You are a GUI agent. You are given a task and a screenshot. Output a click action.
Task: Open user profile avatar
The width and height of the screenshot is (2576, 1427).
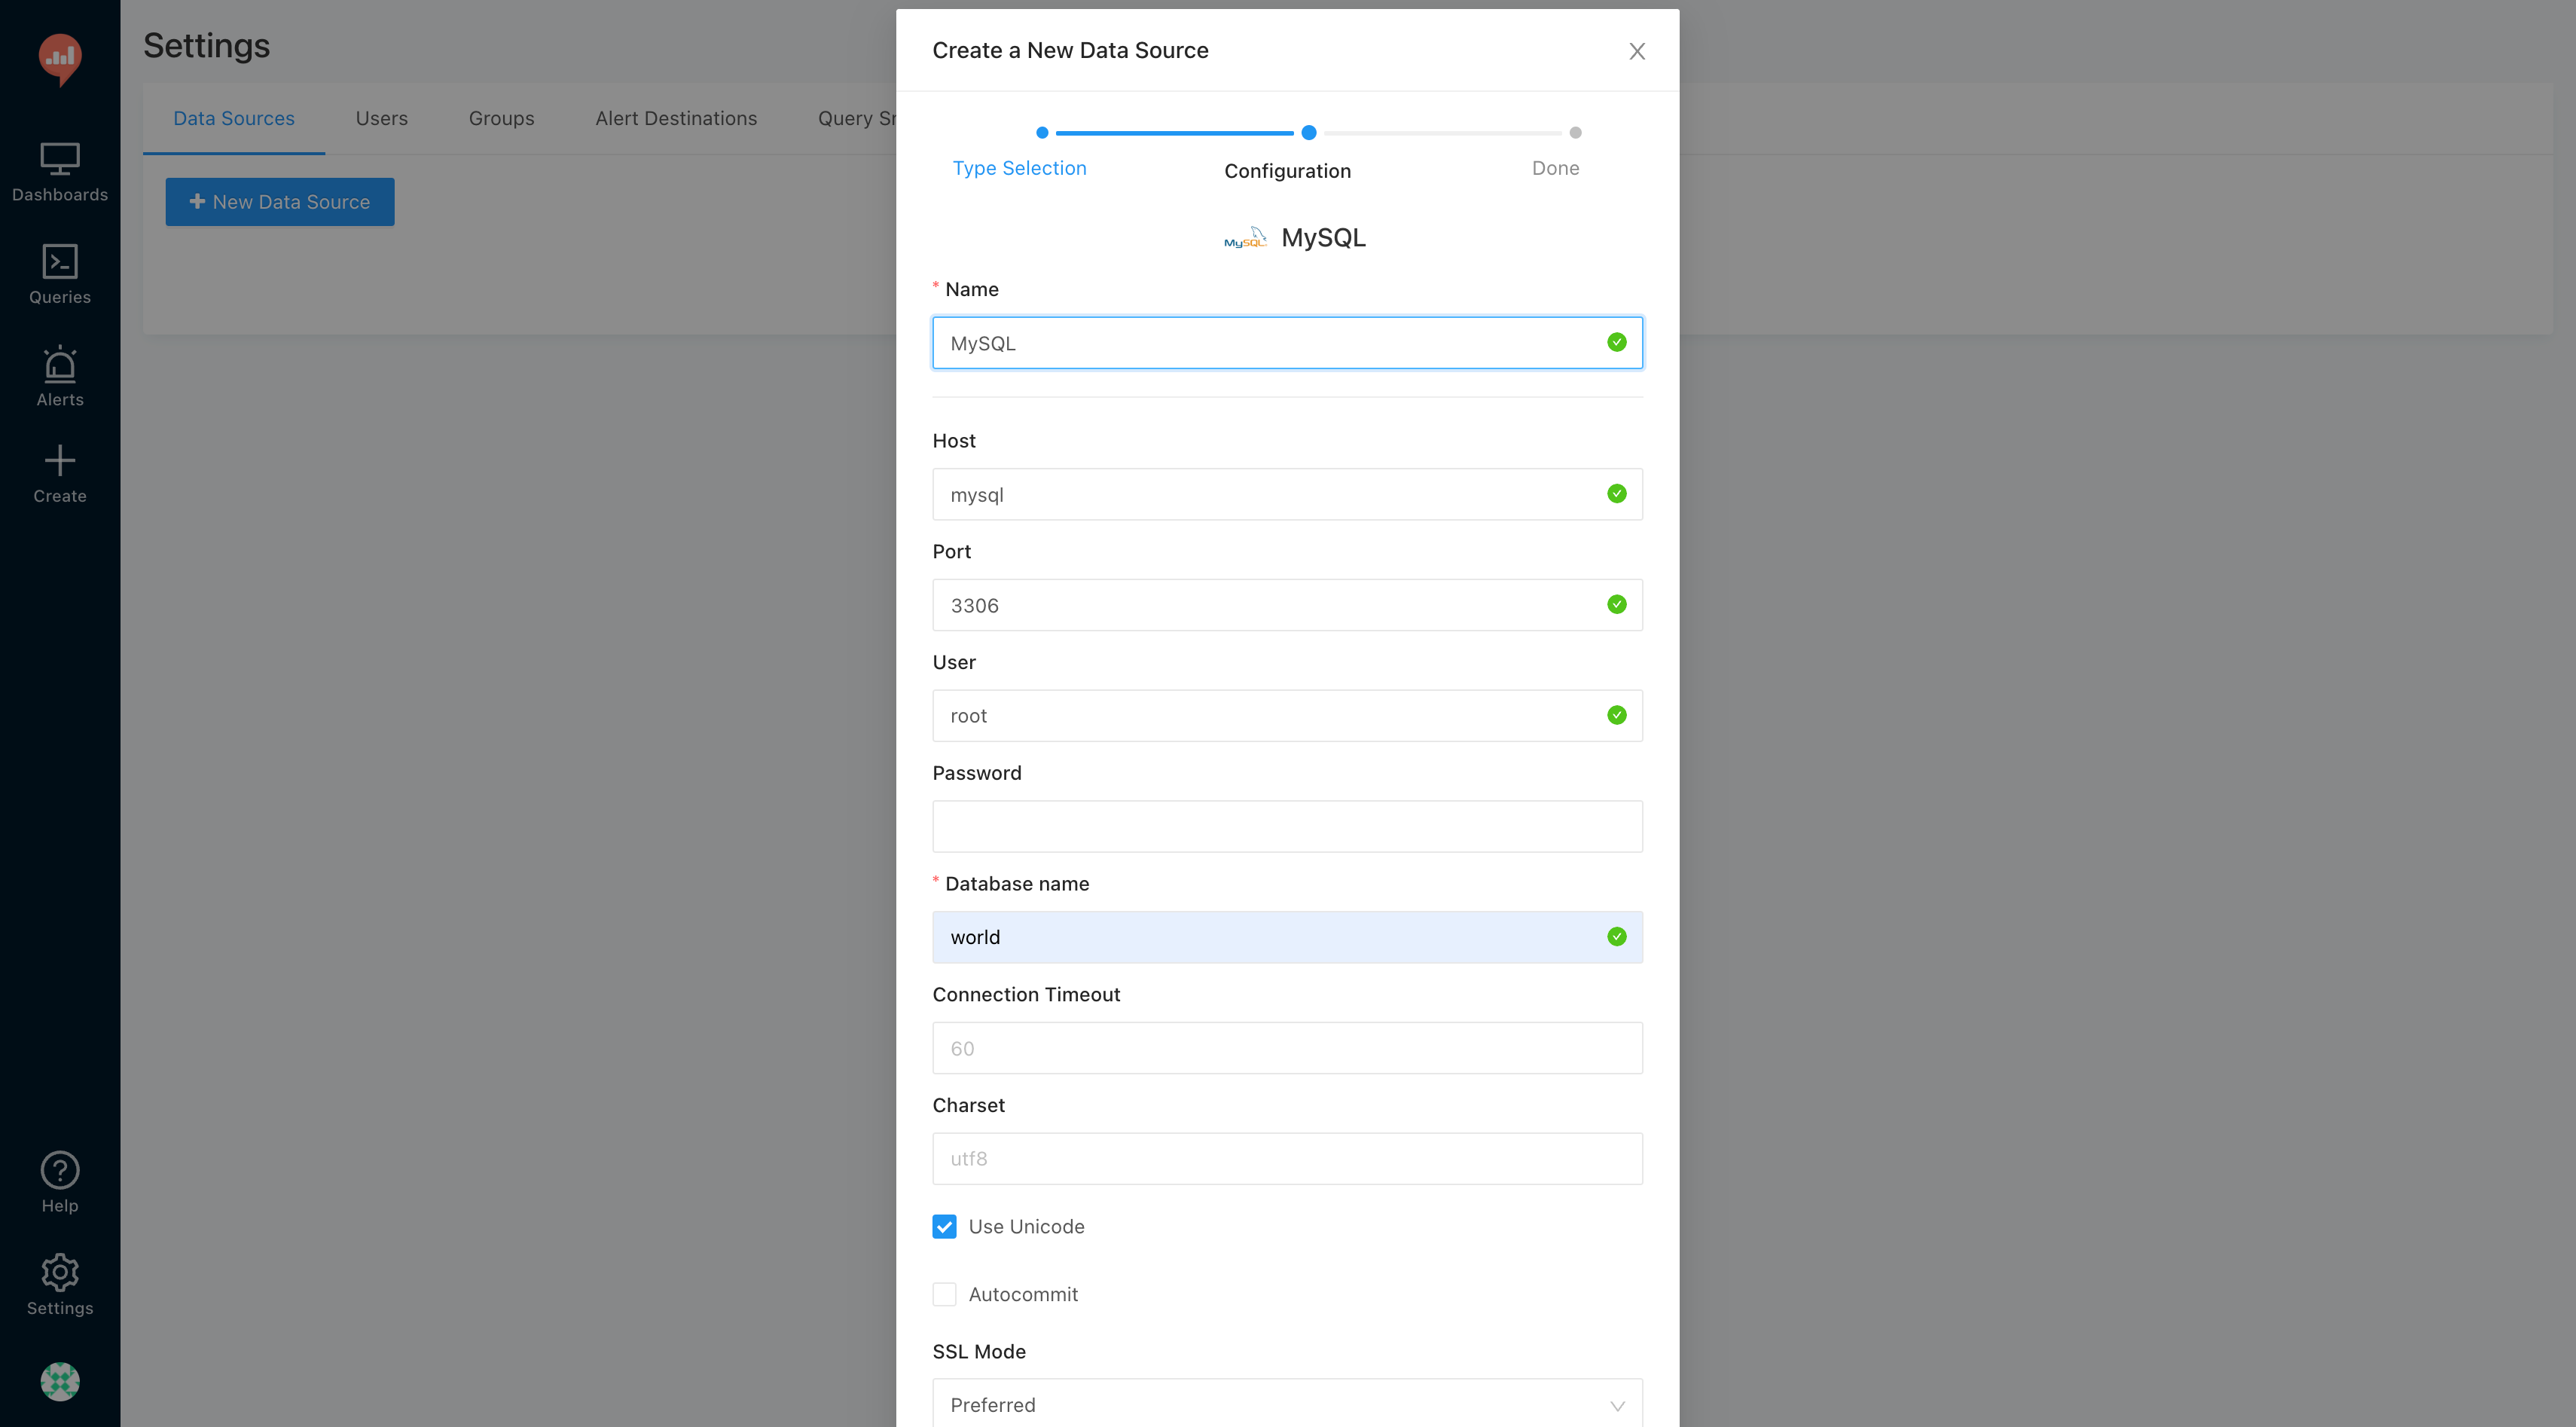[60, 1381]
